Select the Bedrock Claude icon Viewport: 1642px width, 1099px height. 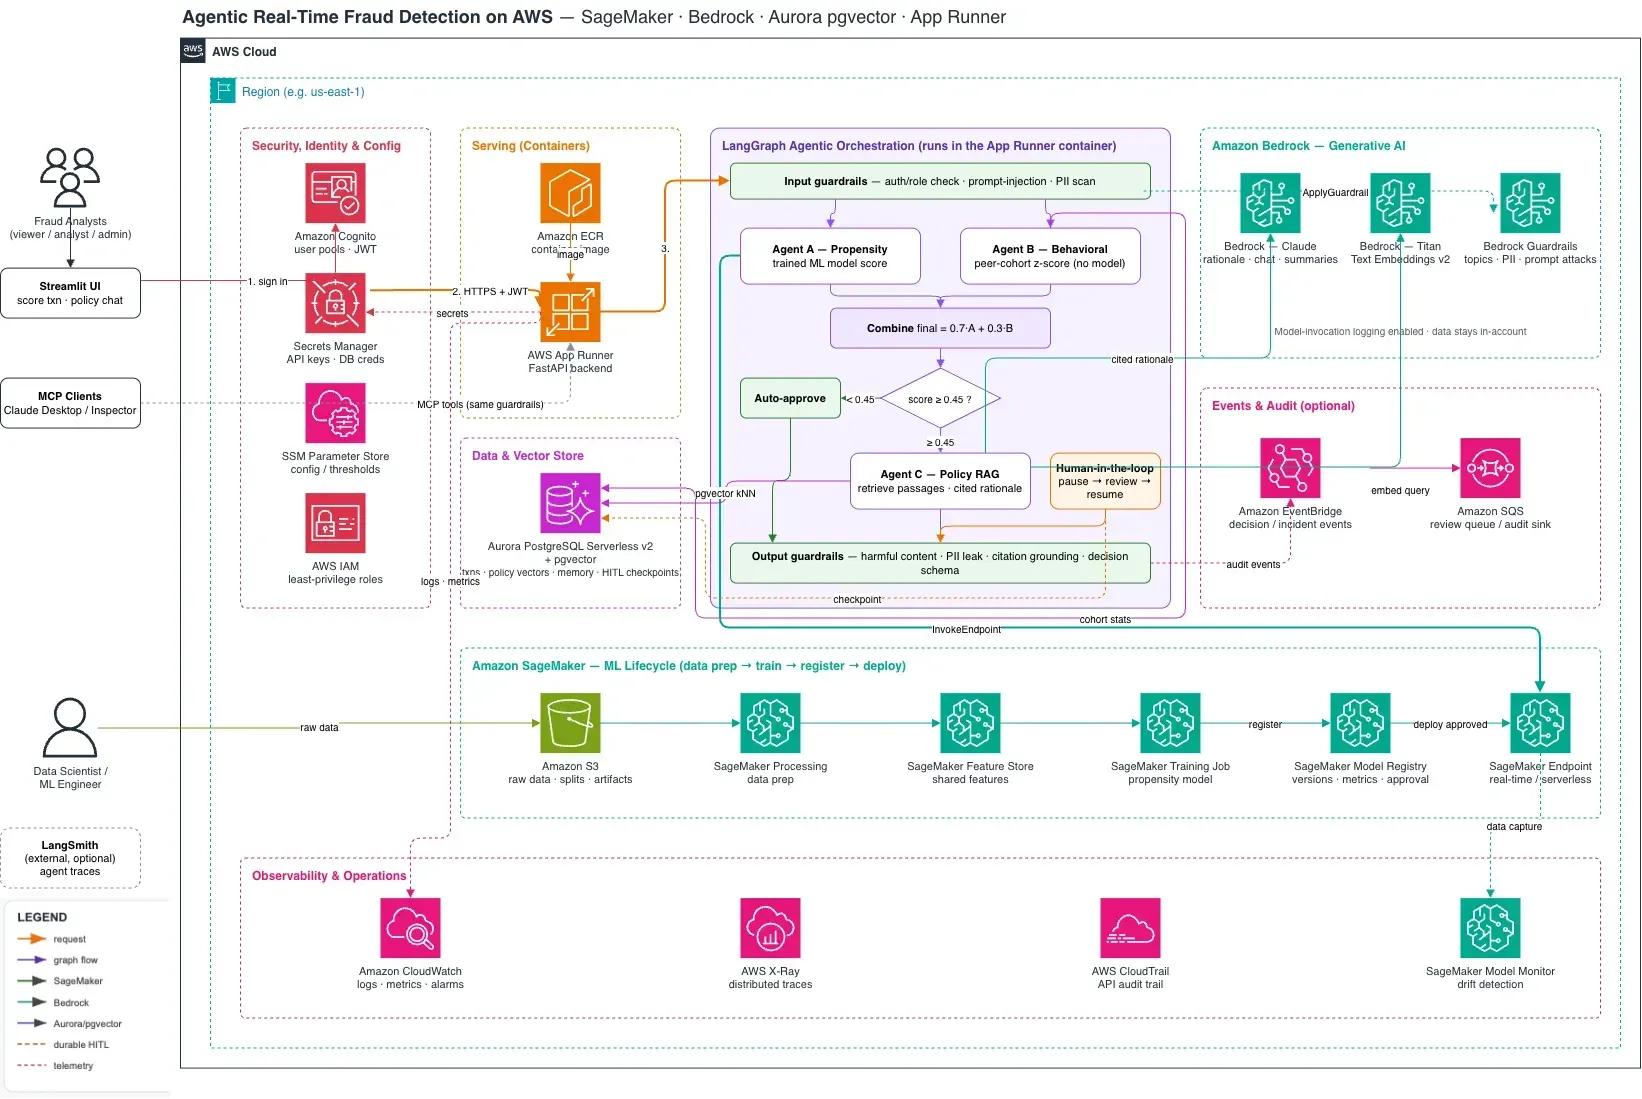(x=1270, y=203)
